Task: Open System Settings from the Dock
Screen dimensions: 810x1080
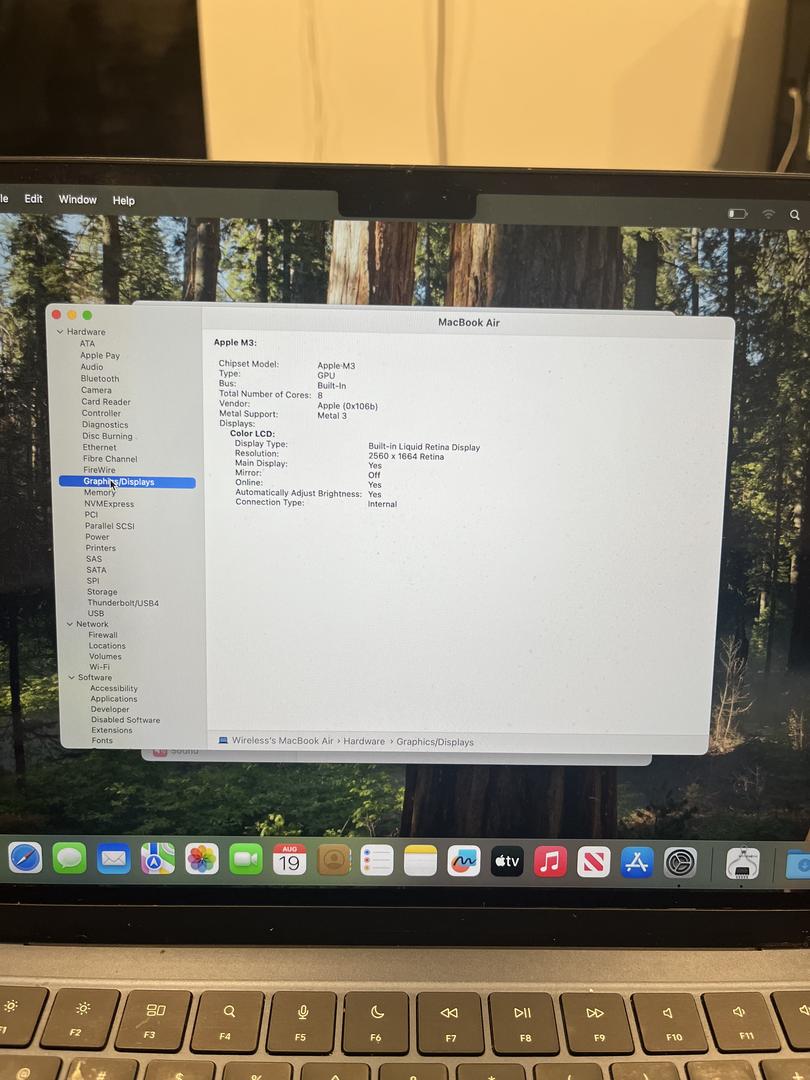Action: (x=681, y=862)
